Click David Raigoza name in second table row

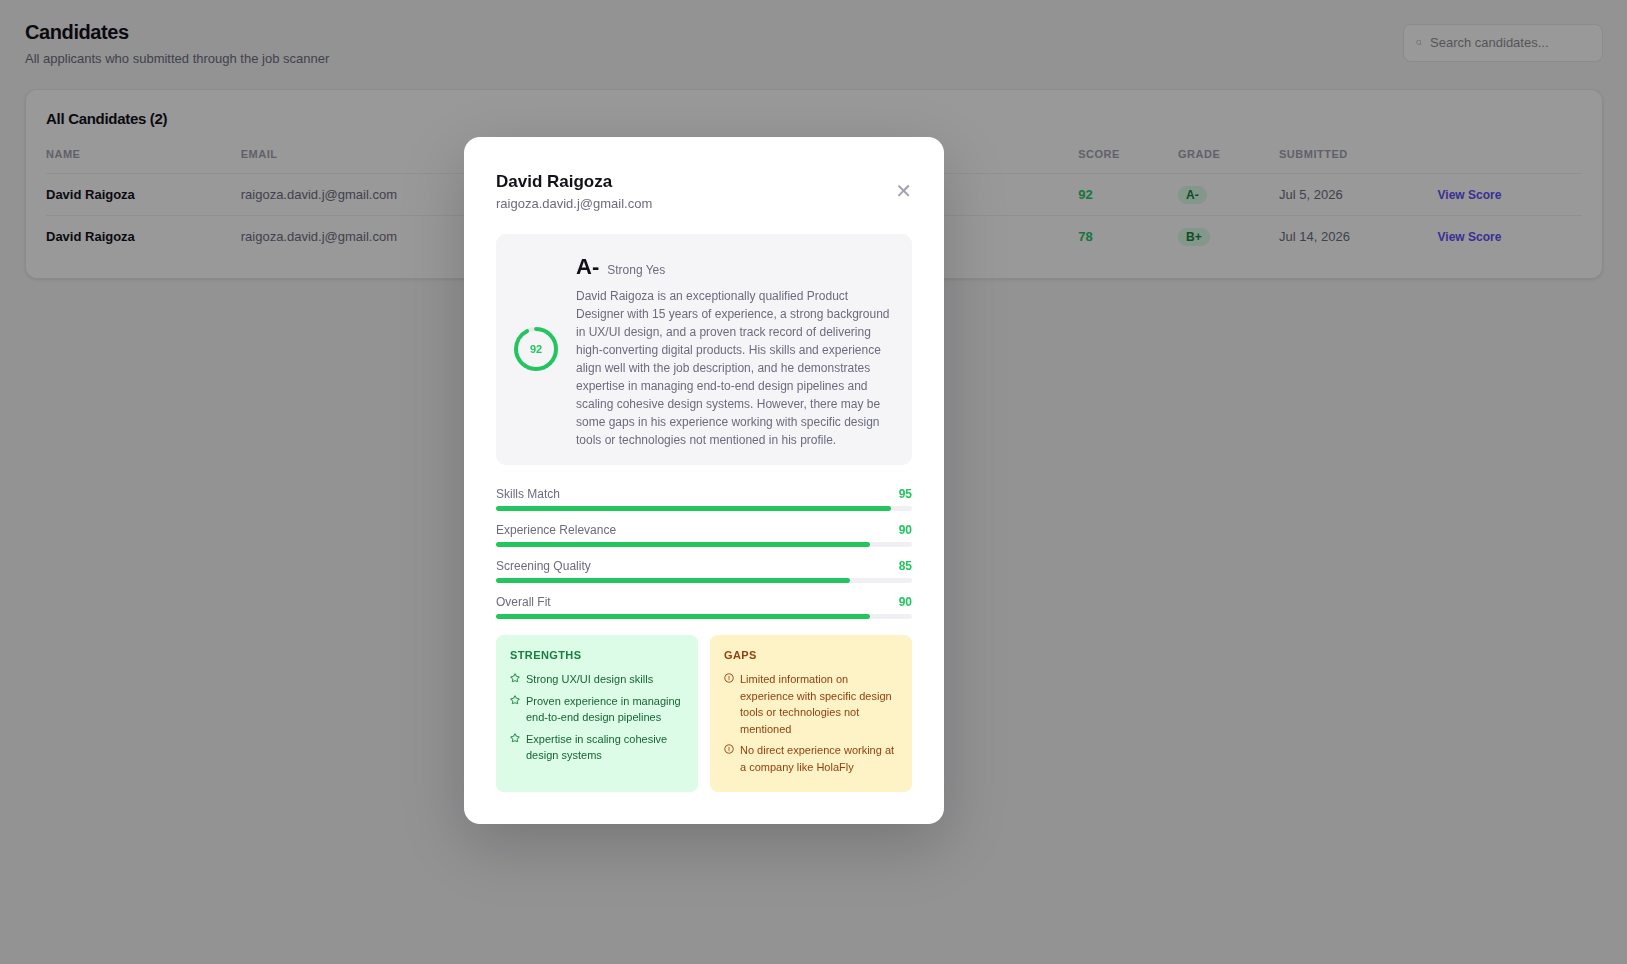click(x=90, y=237)
